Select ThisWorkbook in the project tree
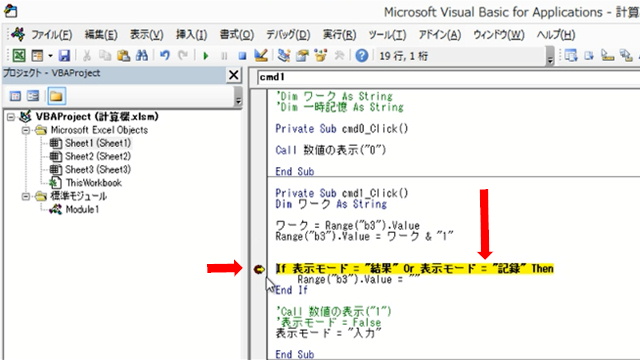Image resolution: width=640 pixels, height=360 pixels. pyautogui.click(x=93, y=183)
